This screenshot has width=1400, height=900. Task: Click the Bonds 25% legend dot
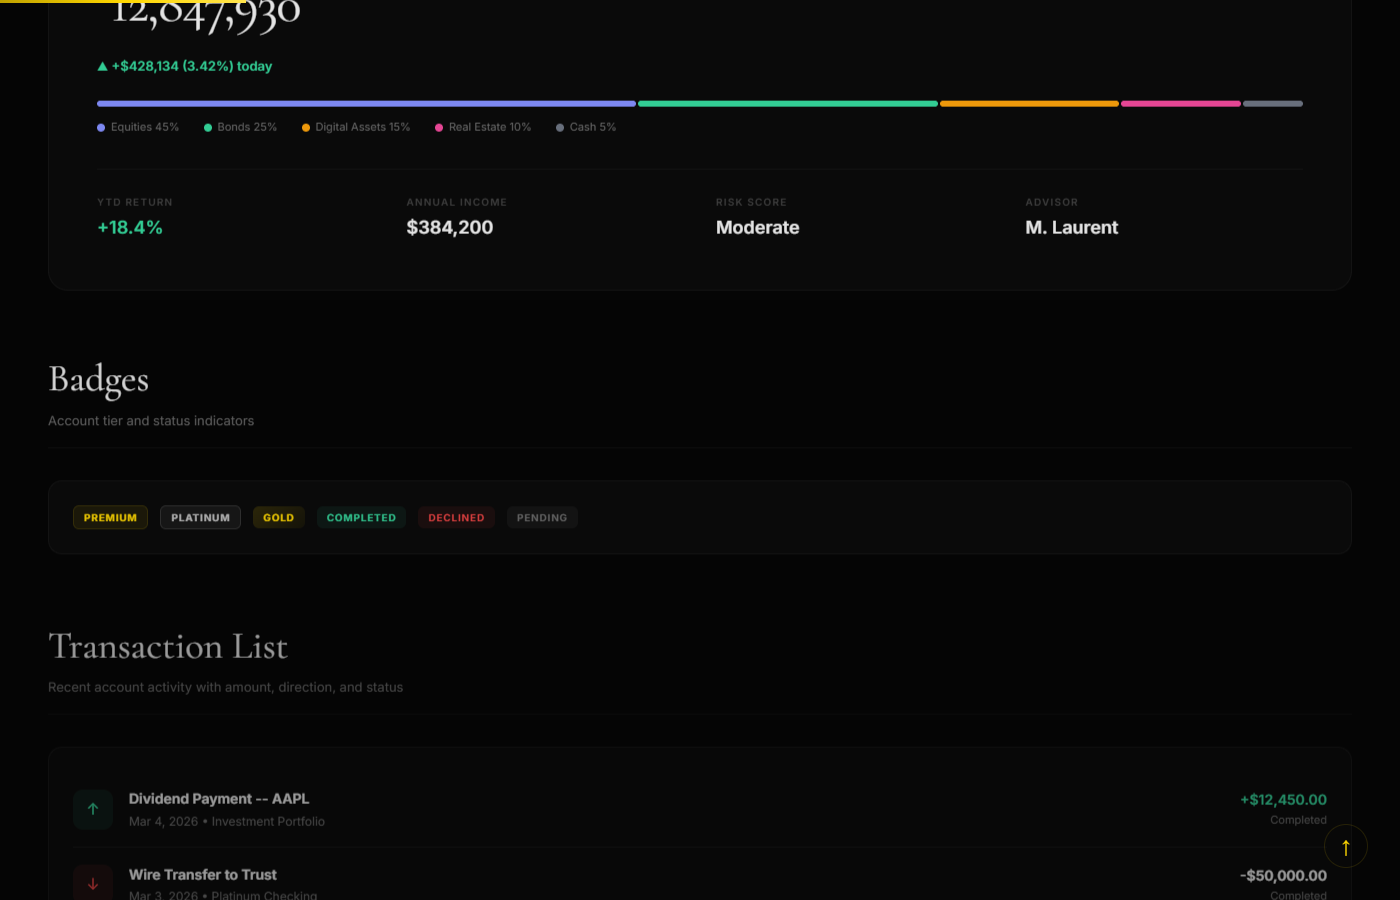click(x=208, y=128)
